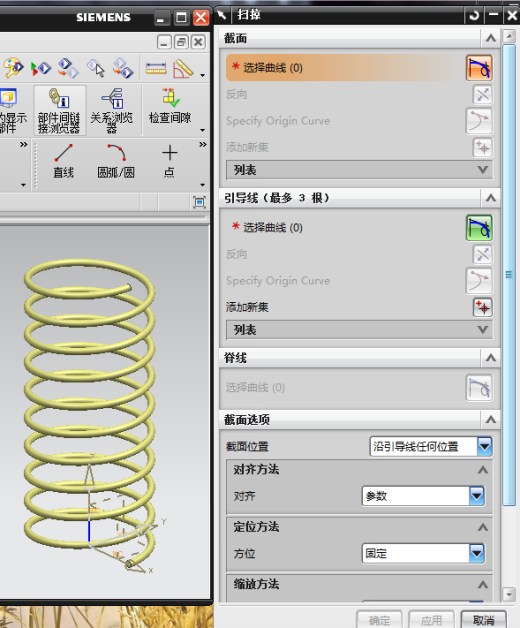The image size is (520, 628).
Task: Click the guide curve selection icon
Action: 479,227
